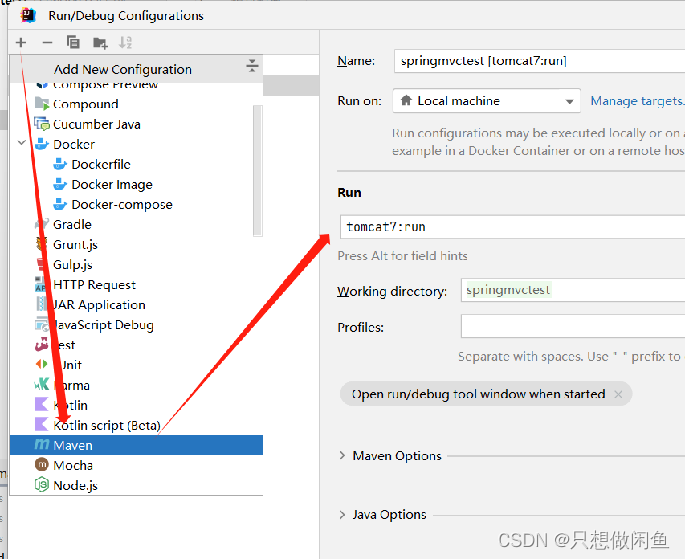The height and width of the screenshot is (560, 685).
Task: Remove Open run/debug tool window option
Action: [x=618, y=394]
